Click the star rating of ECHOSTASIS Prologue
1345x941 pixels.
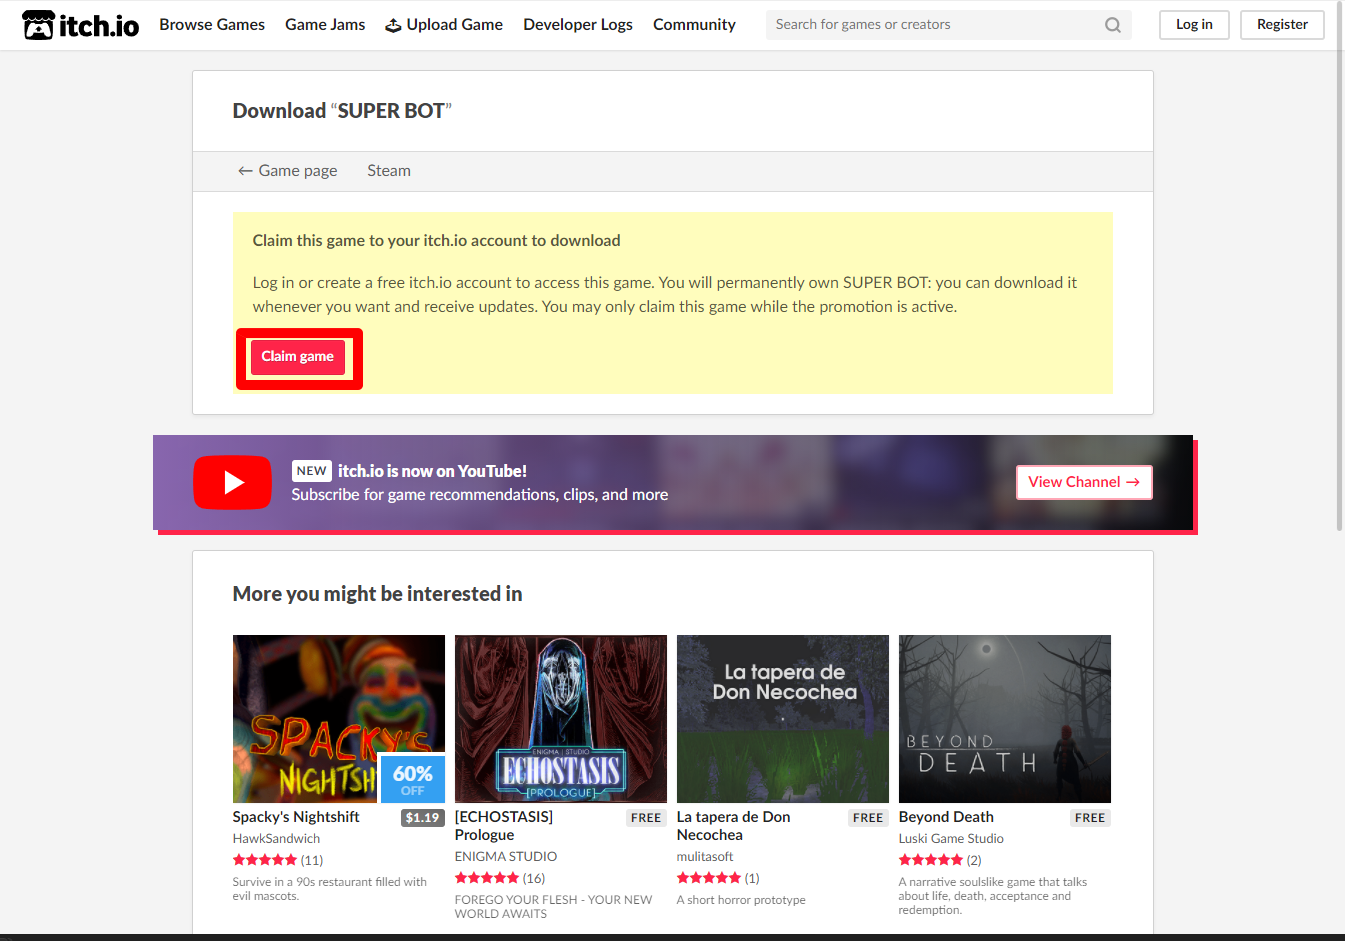[x=487, y=878]
